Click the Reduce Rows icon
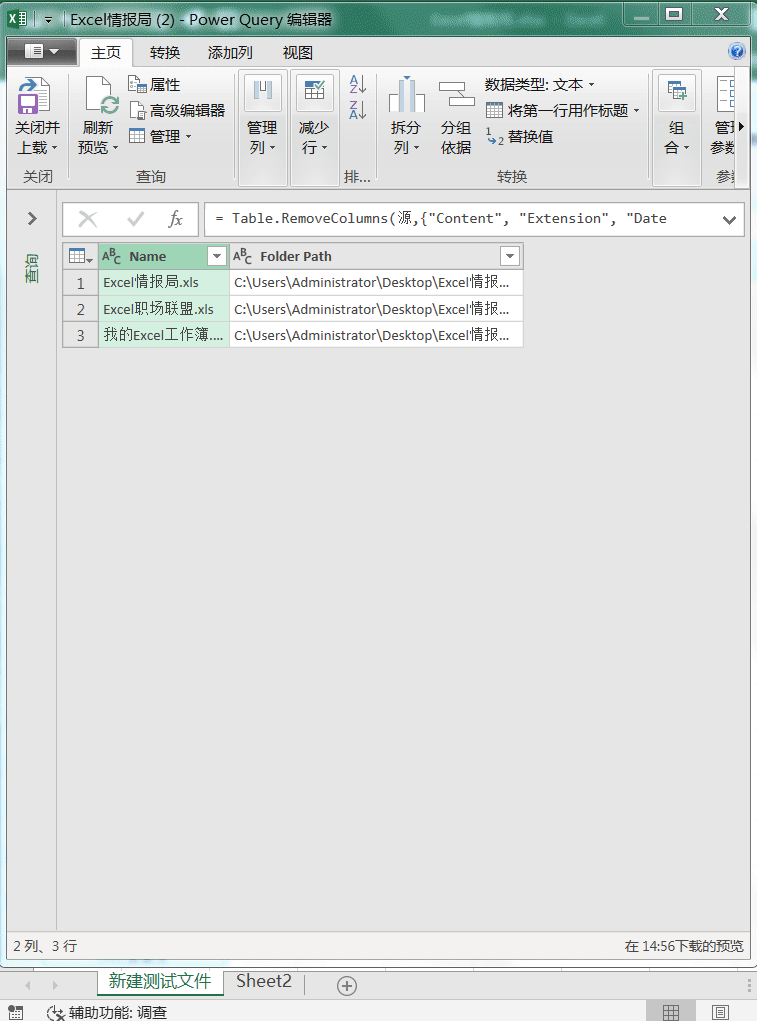This screenshot has height=1021, width=757. 314,93
